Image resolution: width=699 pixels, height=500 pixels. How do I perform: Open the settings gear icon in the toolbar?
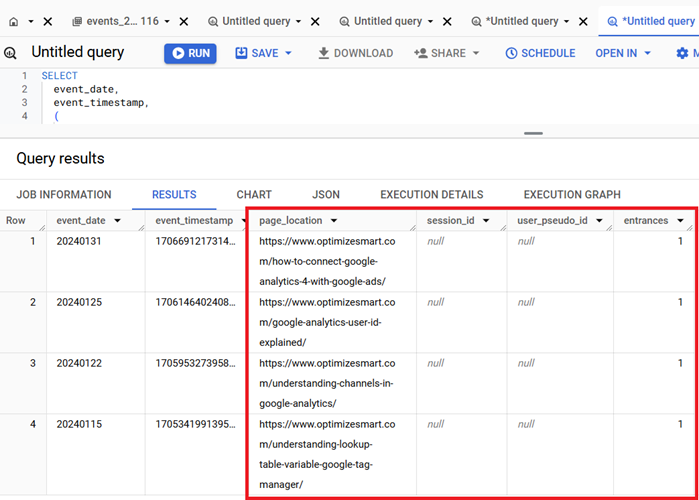(x=683, y=53)
